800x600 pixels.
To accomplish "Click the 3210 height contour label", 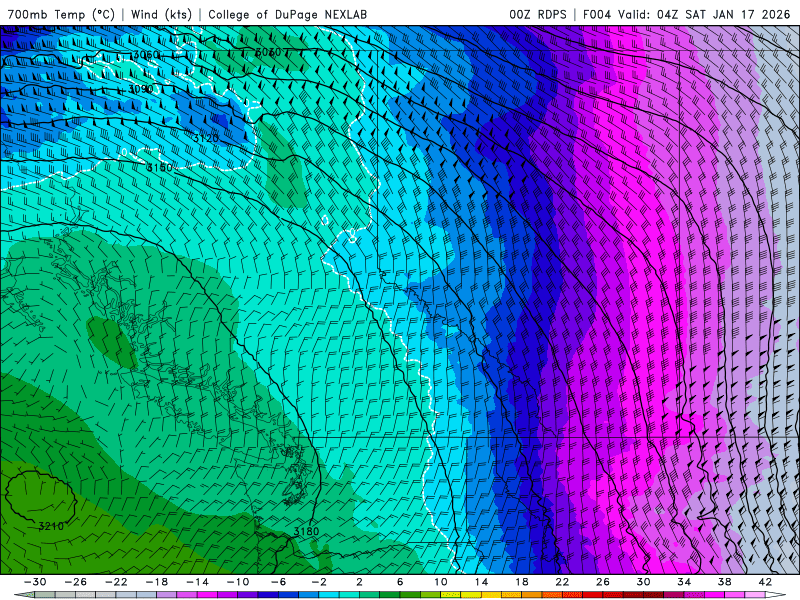I will (x=51, y=526).
